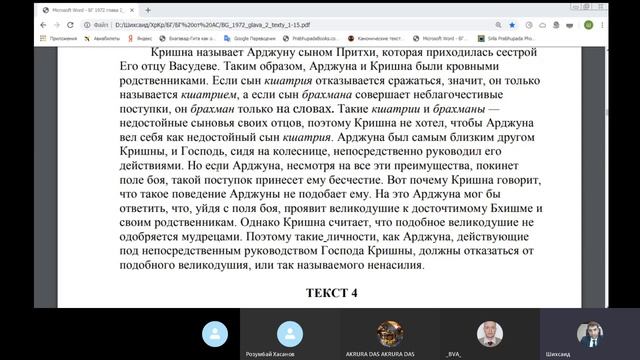The height and width of the screenshot is (360, 640).
Task: Open the PrabhupadaBooks.com bookmark
Action: pyautogui.click(x=311, y=38)
